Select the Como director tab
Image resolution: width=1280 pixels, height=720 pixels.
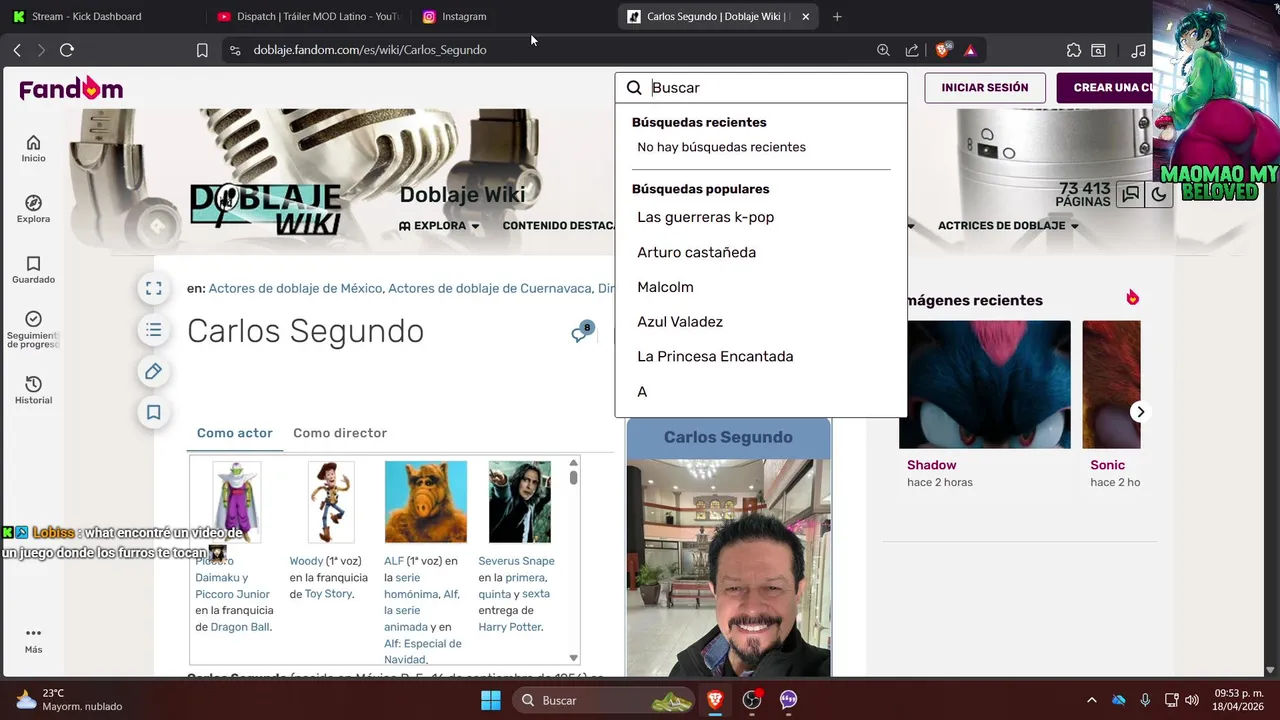[340, 433]
